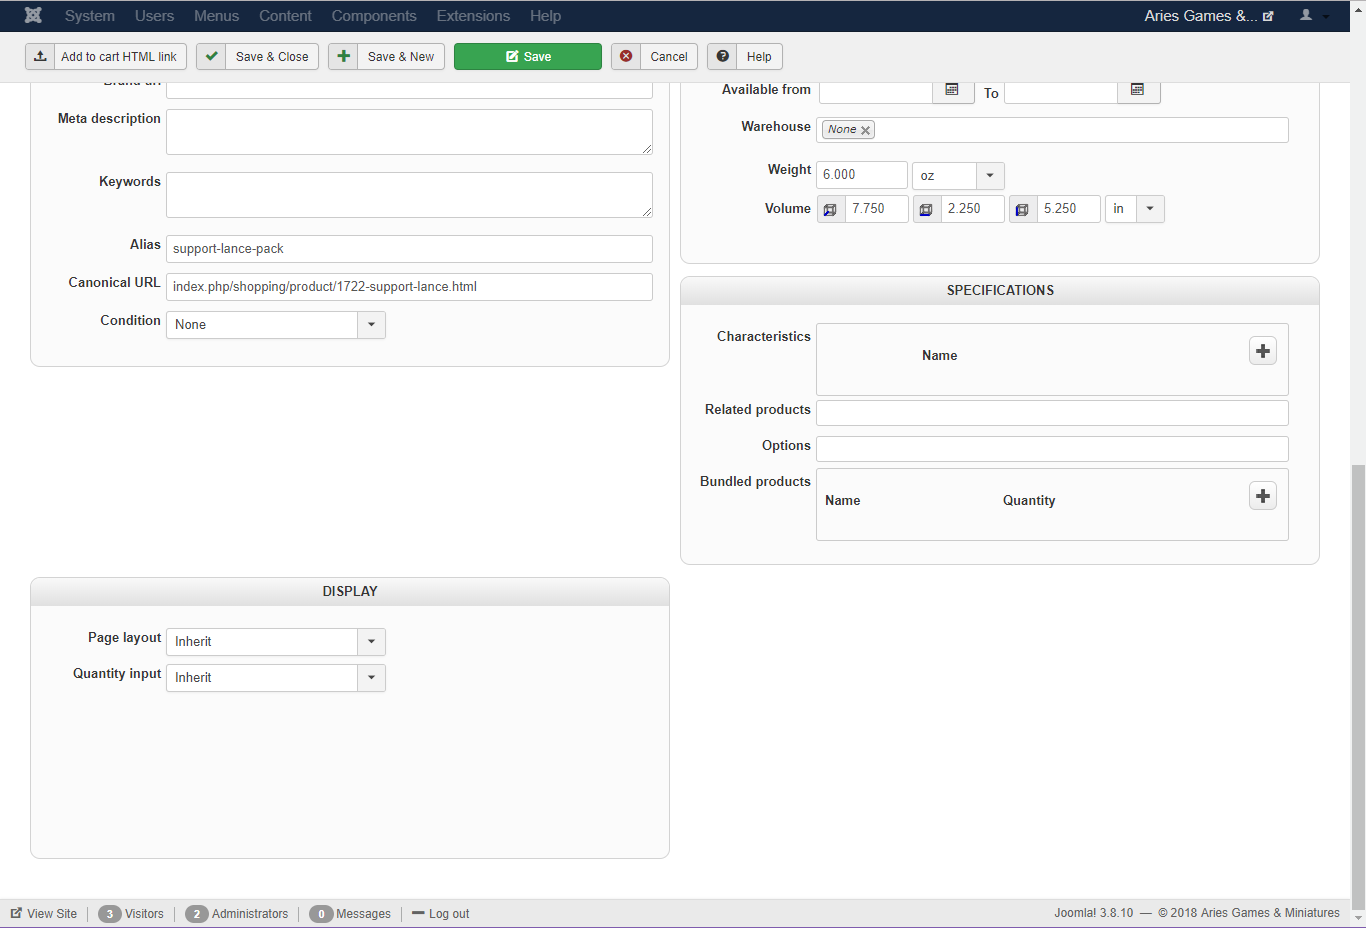Click the Save & New plus icon

[x=343, y=57]
